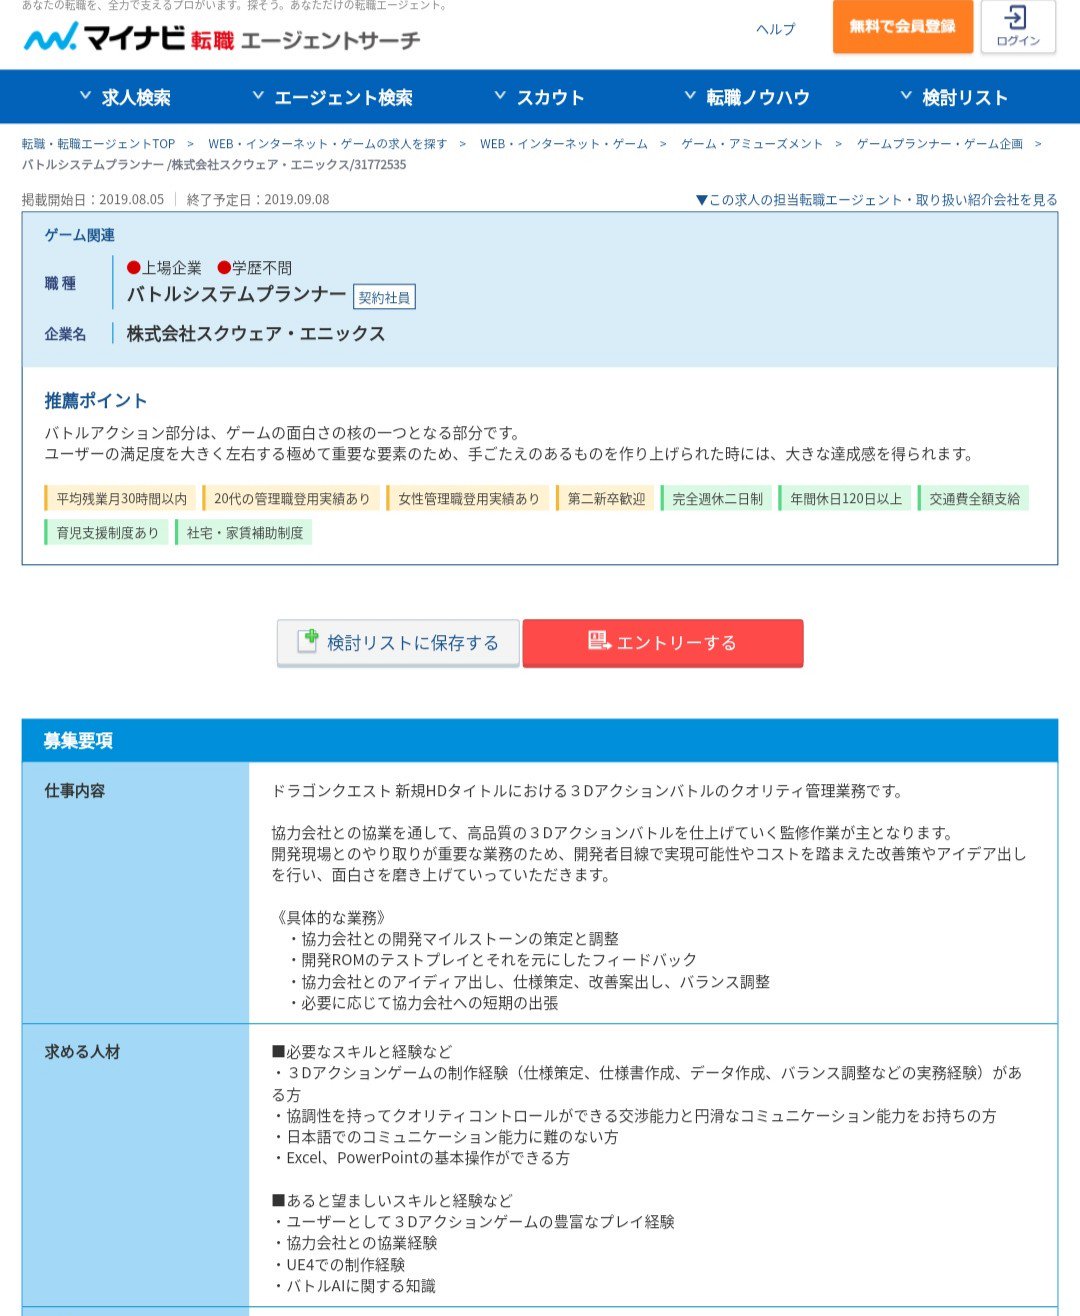Click the 育児支援制度あり tag
Viewport: 1080px width, 1316px height.
107,532
